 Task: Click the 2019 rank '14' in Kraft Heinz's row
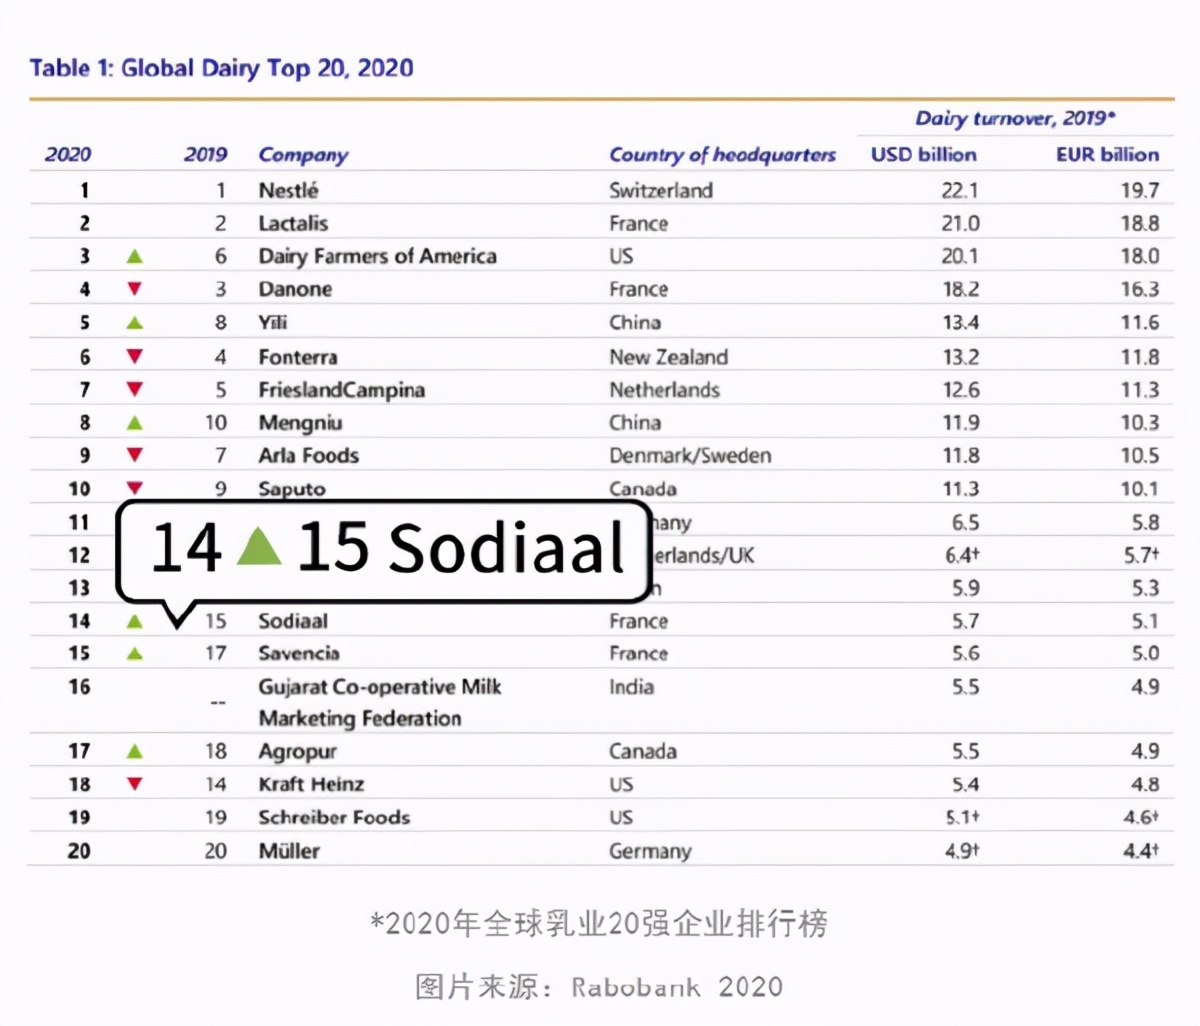[x=216, y=784]
